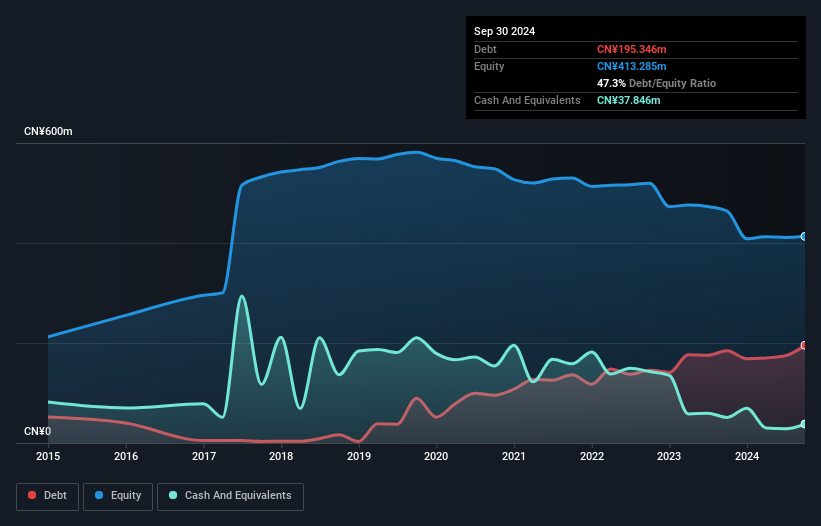Screen dimensions: 821x526
Task: Click the CN¥0 y-axis label
Action: (x=38, y=431)
